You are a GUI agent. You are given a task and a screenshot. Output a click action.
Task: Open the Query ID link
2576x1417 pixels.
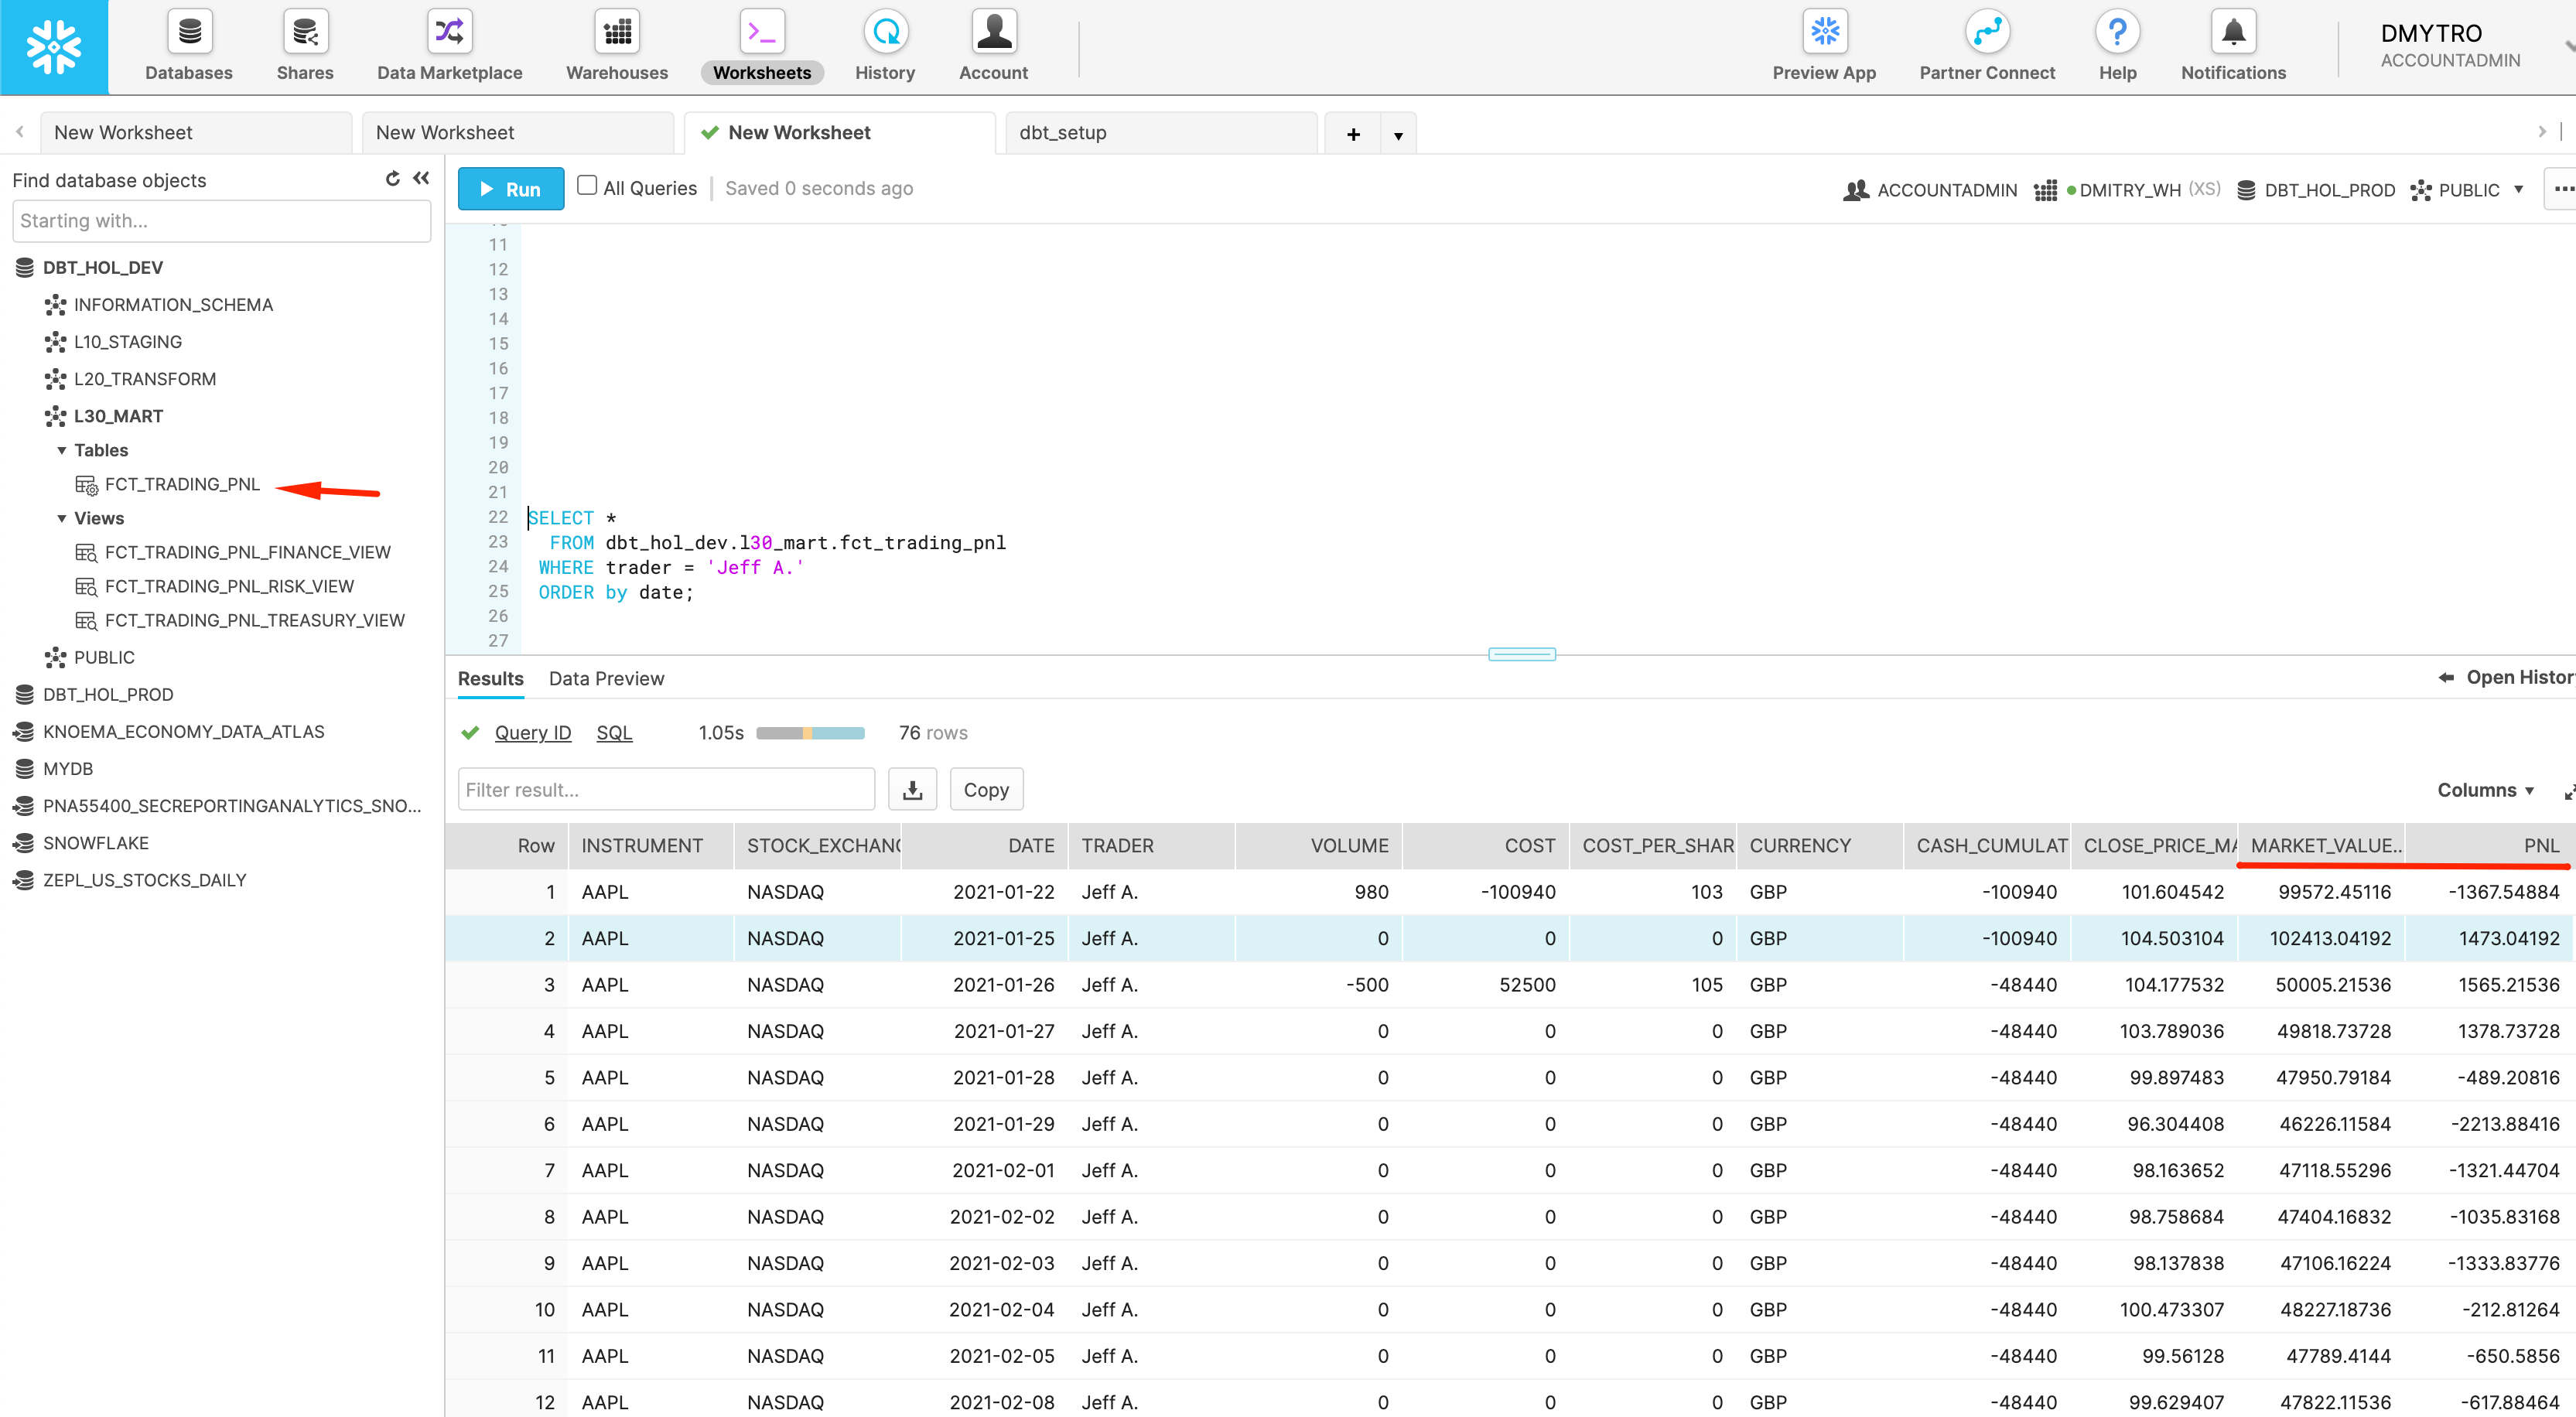[x=532, y=733]
